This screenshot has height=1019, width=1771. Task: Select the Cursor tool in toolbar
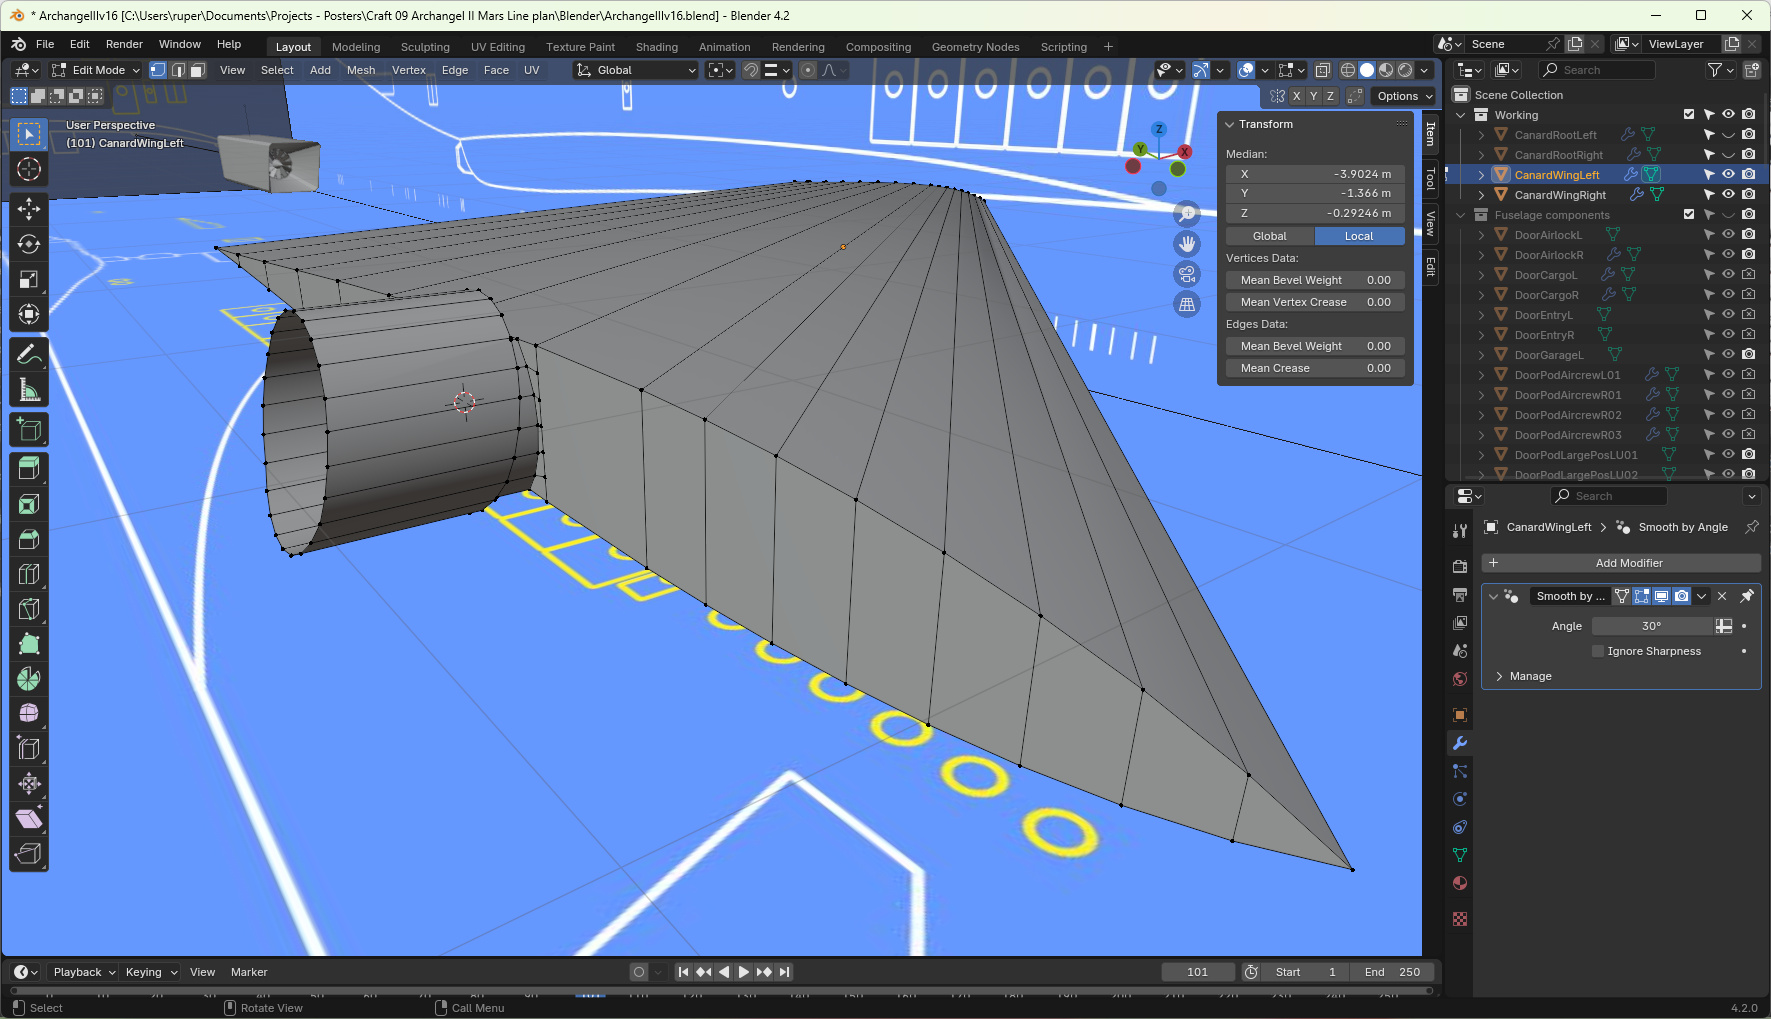click(29, 169)
